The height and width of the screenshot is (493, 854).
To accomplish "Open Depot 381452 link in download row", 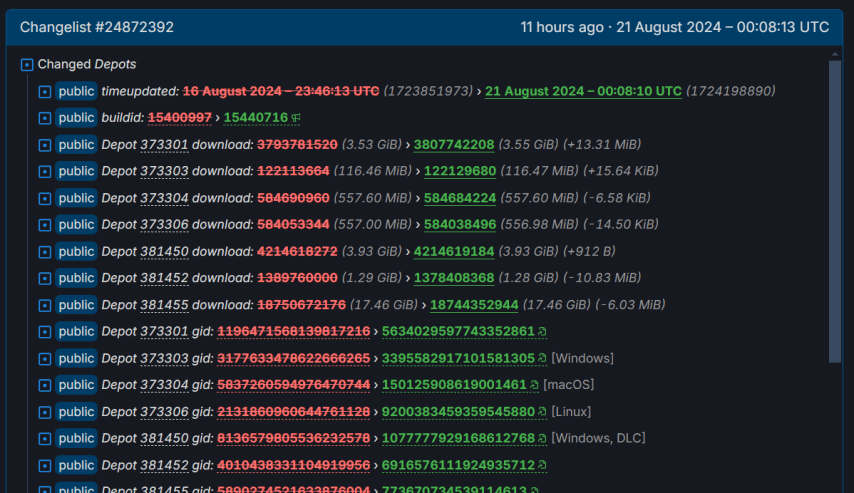I will tap(164, 278).
